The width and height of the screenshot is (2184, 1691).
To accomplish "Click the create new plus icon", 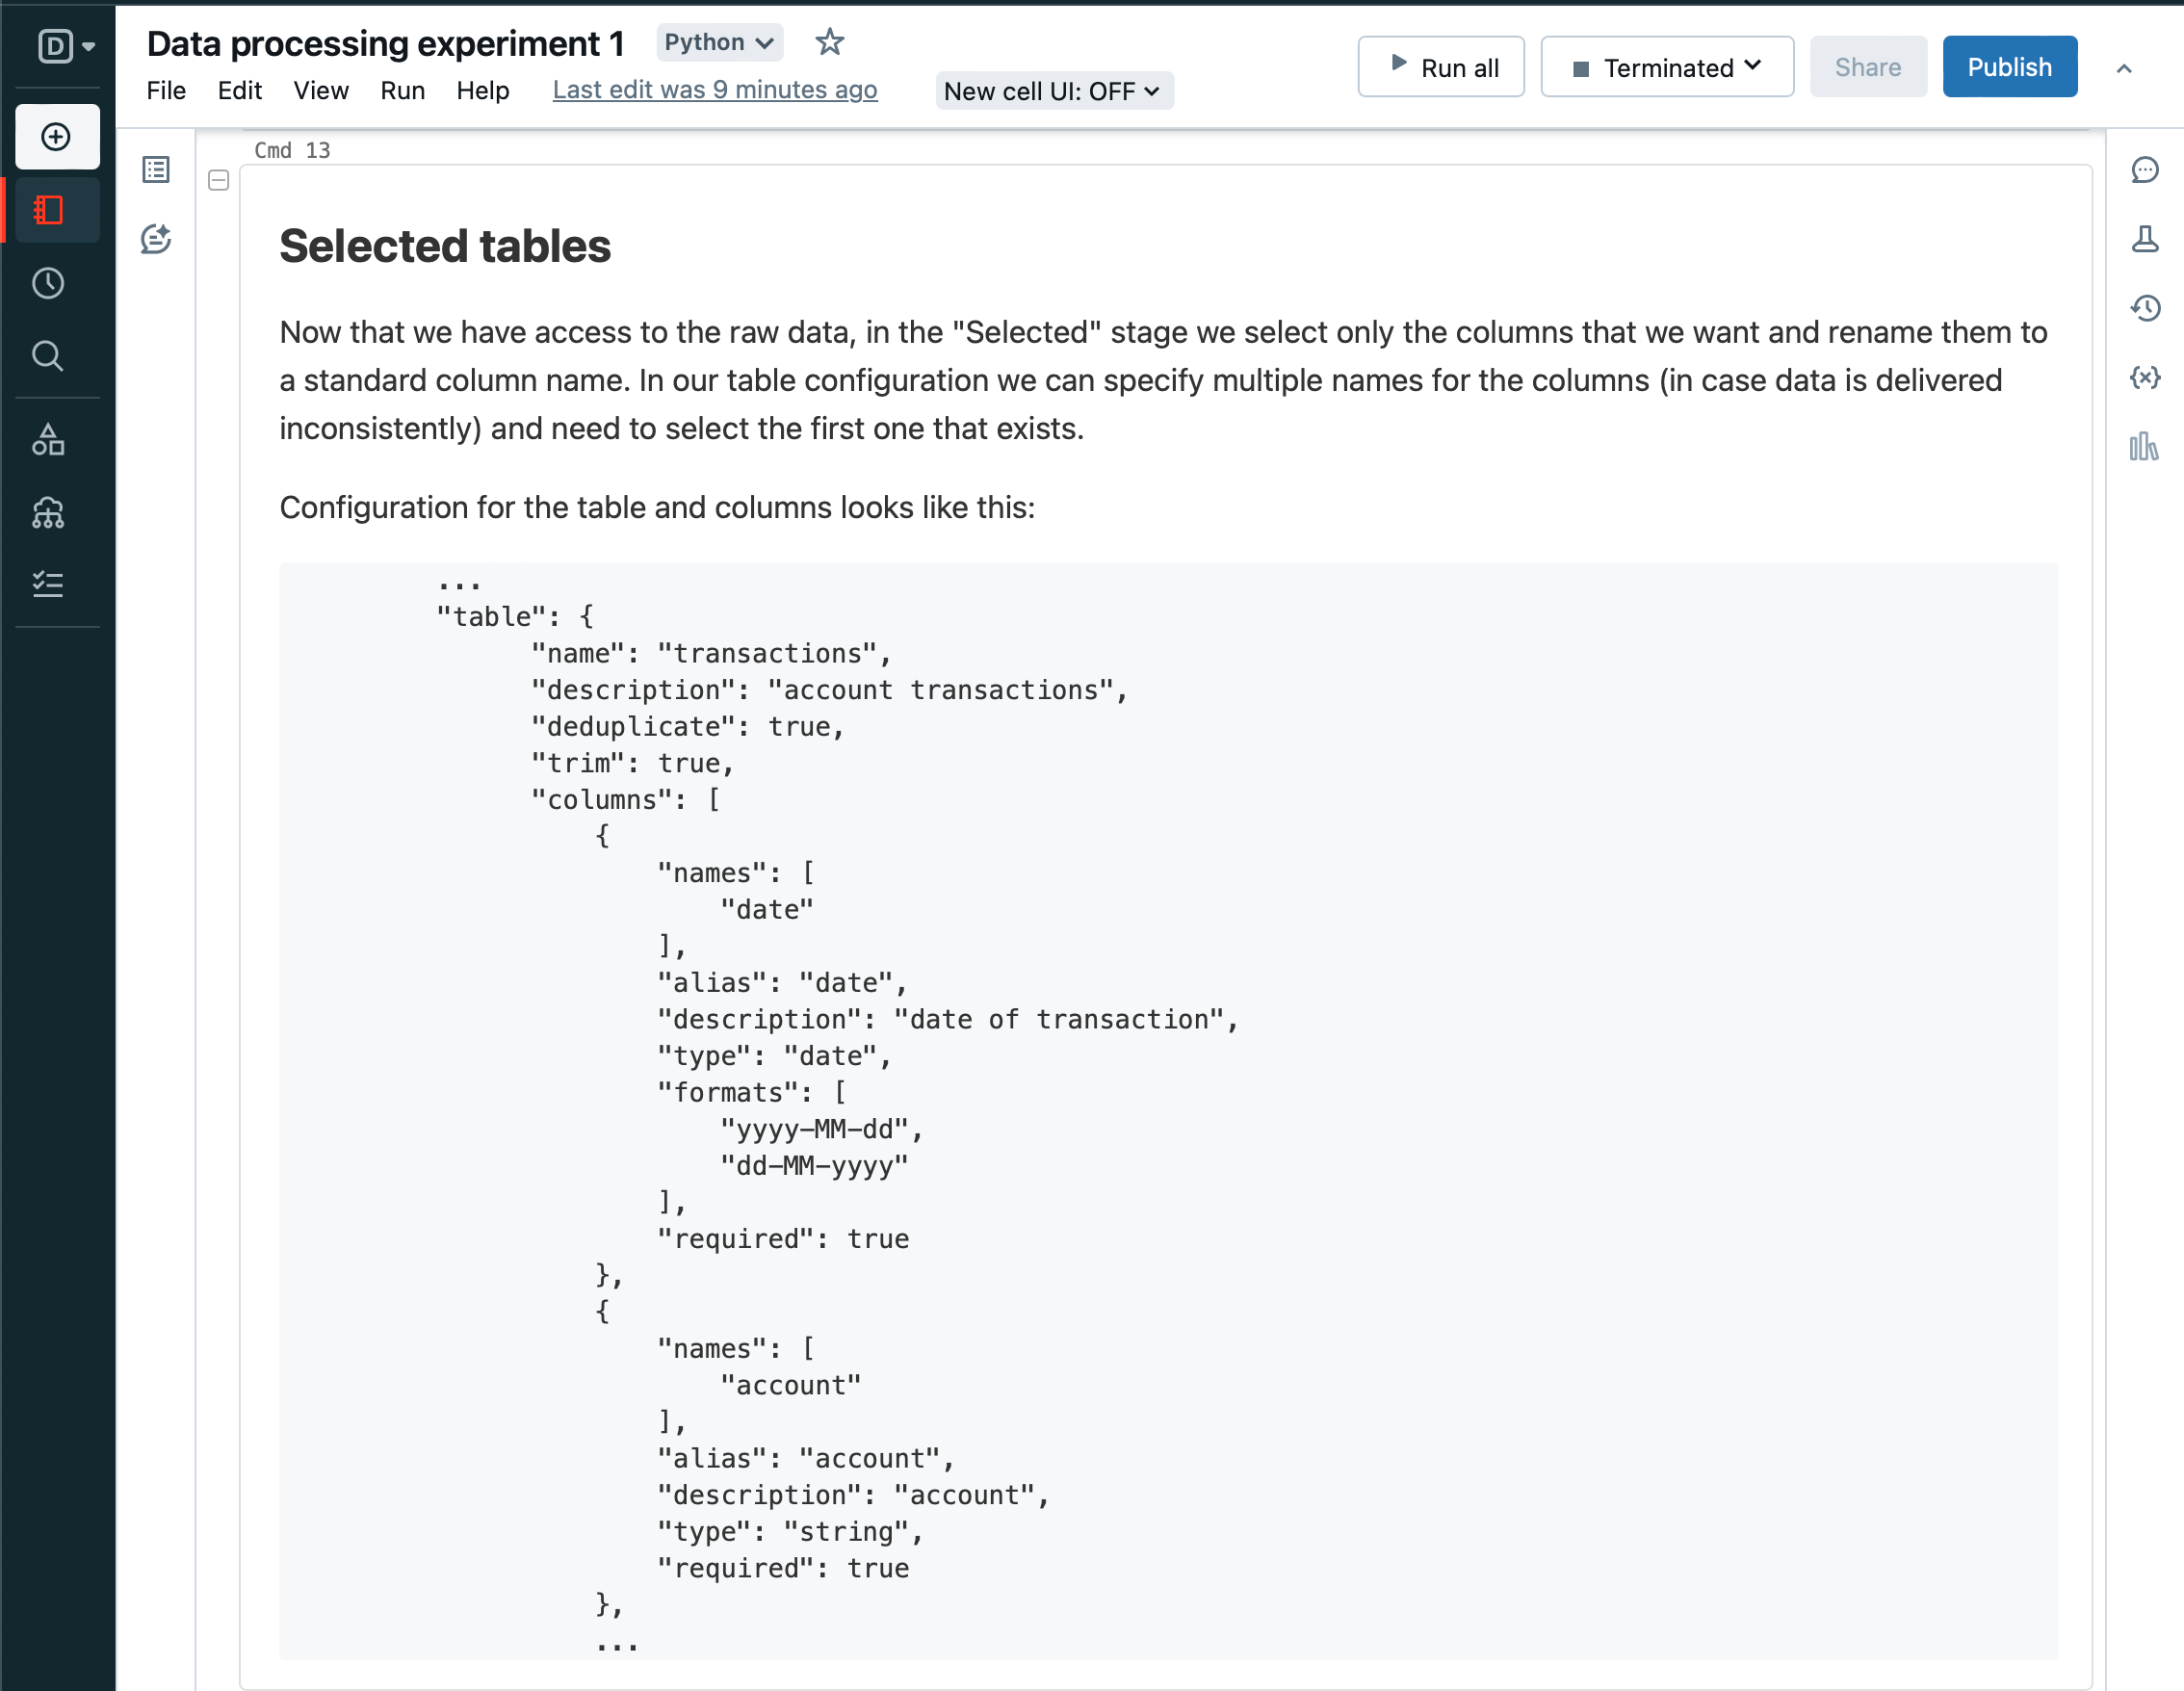I will click(x=56, y=137).
